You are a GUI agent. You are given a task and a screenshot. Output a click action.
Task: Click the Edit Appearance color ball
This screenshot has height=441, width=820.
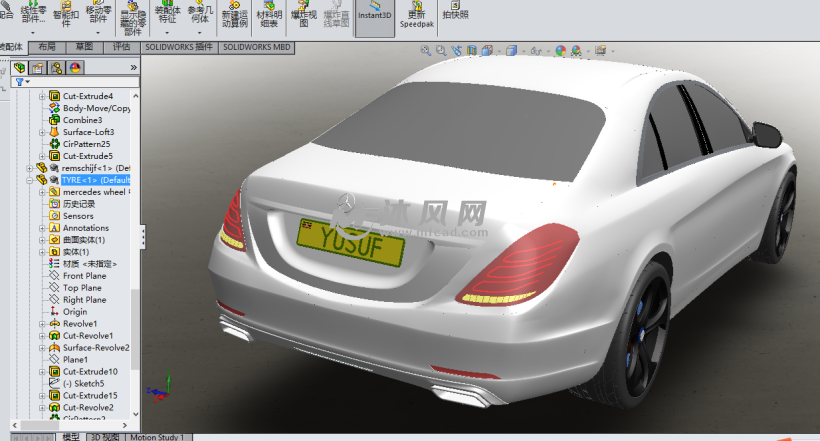tap(561, 50)
